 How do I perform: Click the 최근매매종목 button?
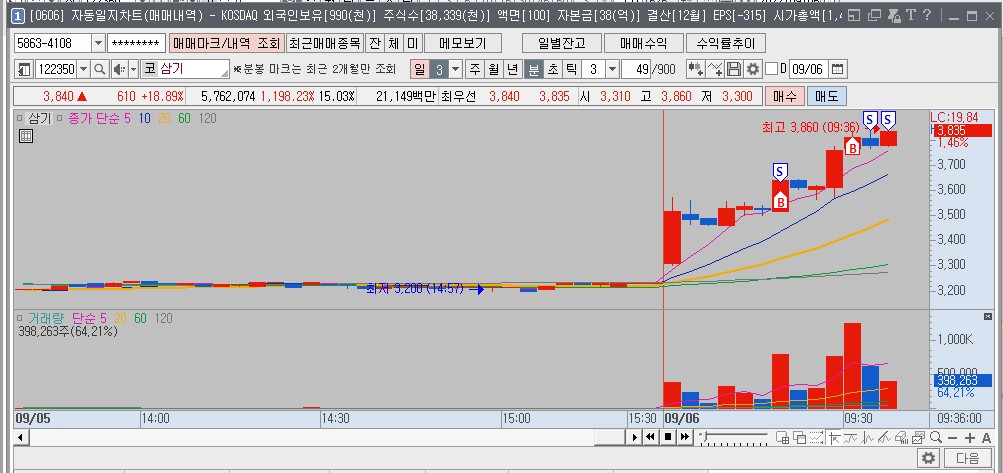click(x=325, y=44)
